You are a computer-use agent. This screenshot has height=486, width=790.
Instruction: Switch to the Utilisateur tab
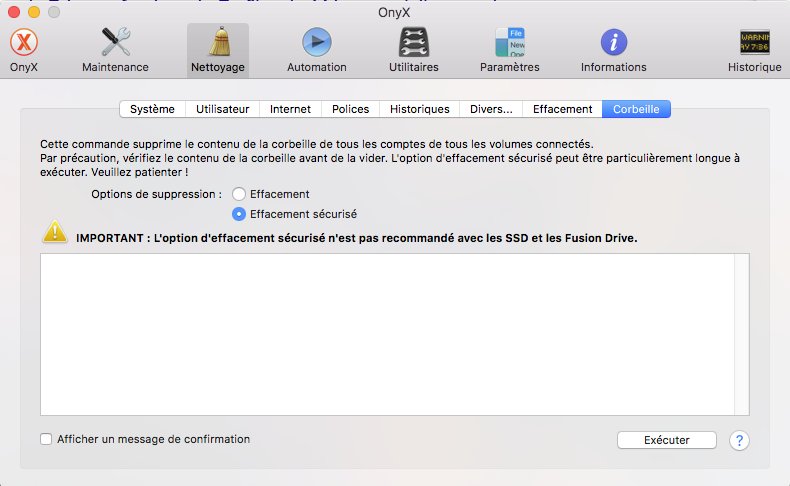tap(222, 109)
